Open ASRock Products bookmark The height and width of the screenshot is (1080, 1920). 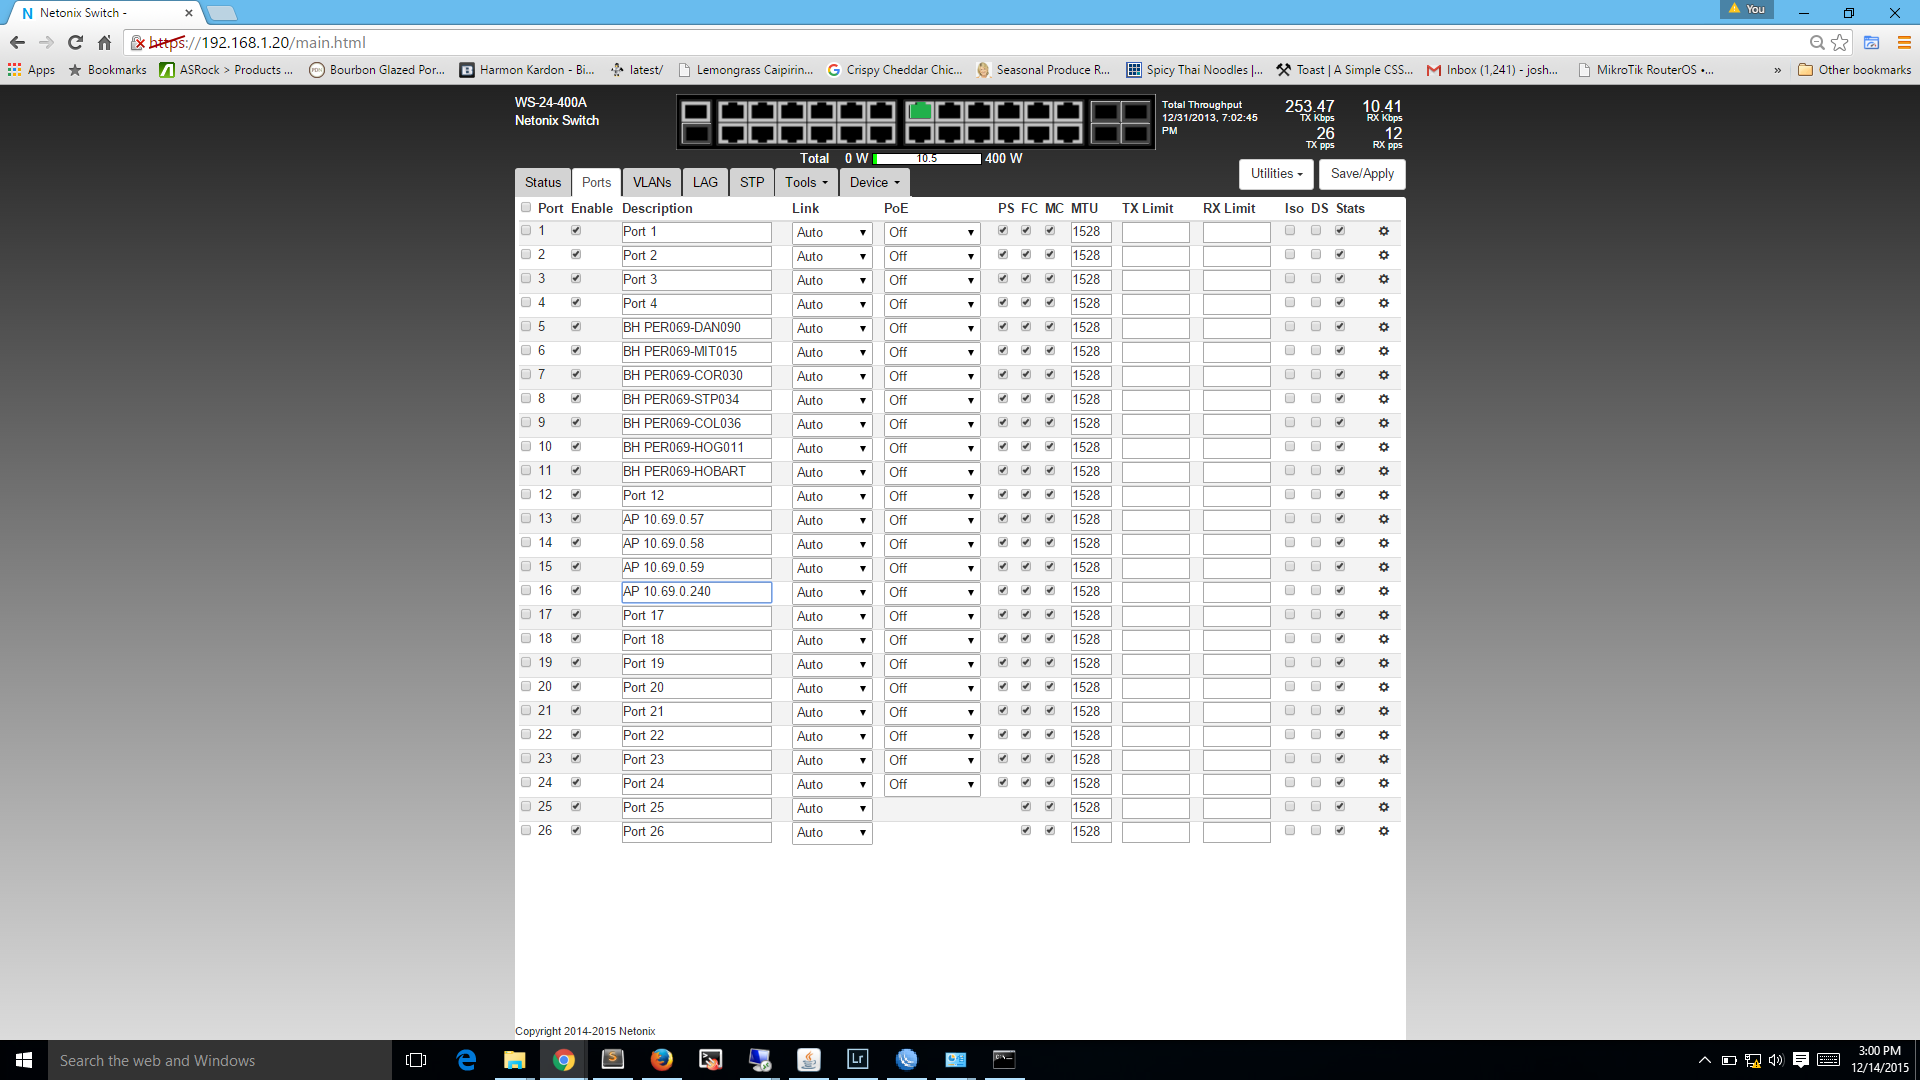coord(226,70)
